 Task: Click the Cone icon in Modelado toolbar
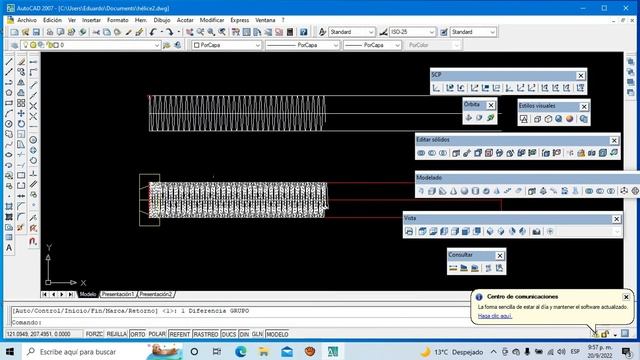(x=453, y=191)
